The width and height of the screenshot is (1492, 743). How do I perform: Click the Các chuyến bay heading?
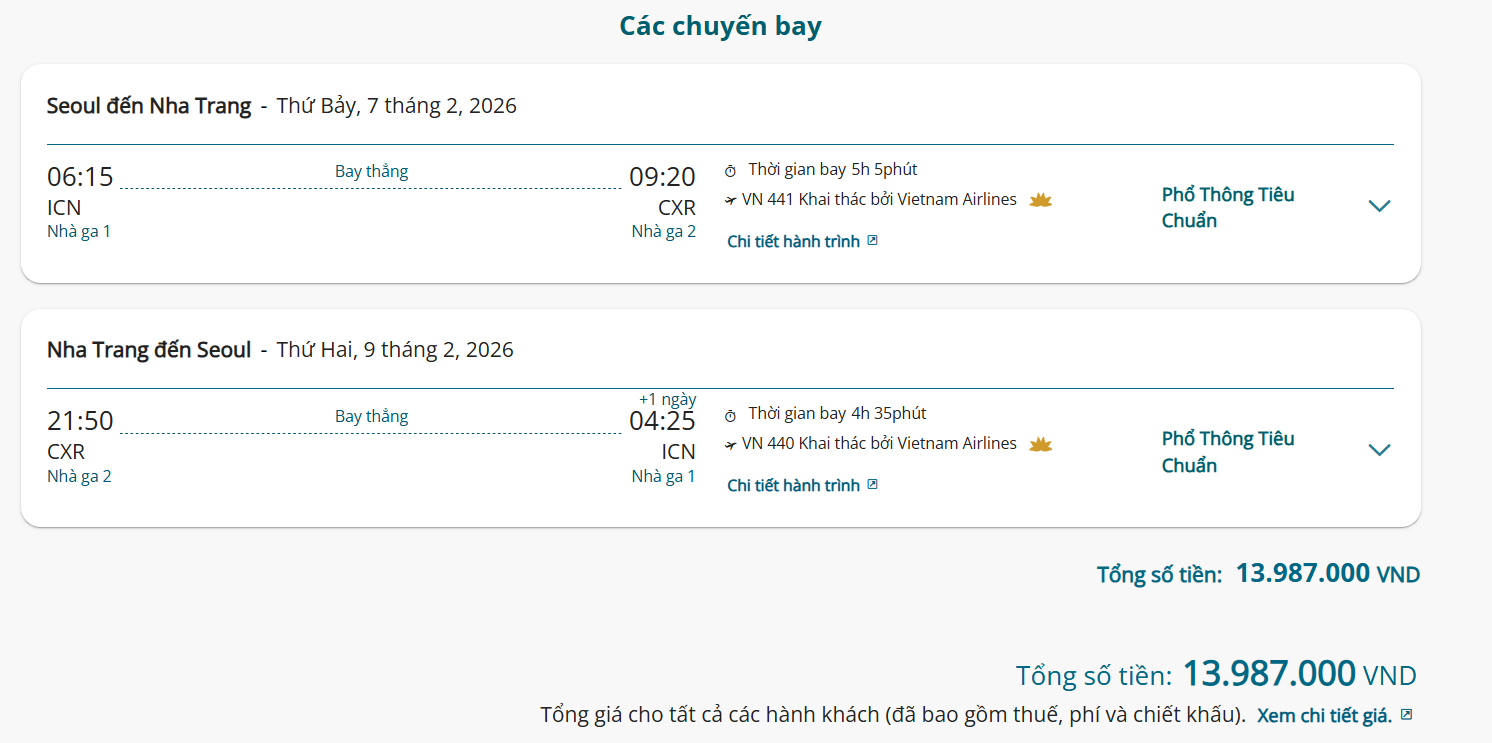(x=720, y=26)
